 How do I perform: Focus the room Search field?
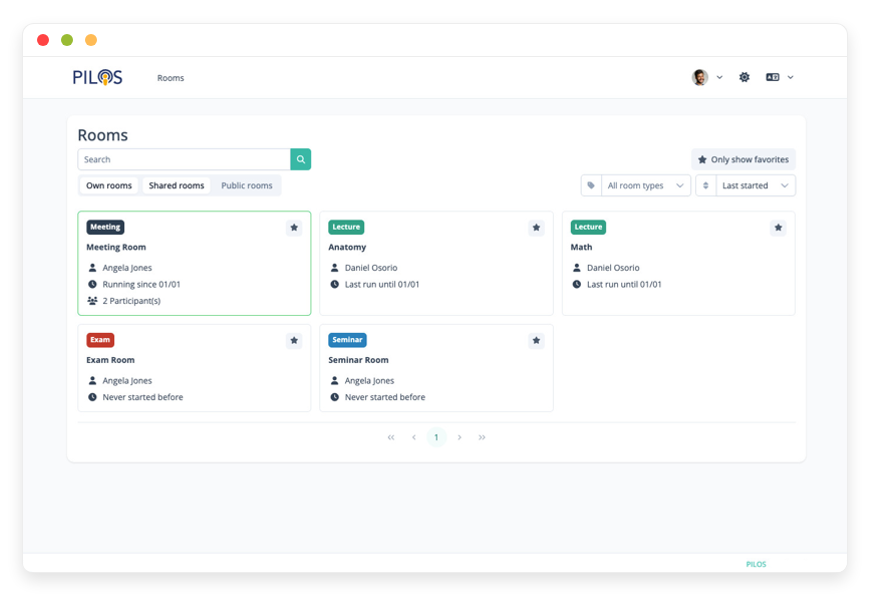pyautogui.click(x=184, y=159)
